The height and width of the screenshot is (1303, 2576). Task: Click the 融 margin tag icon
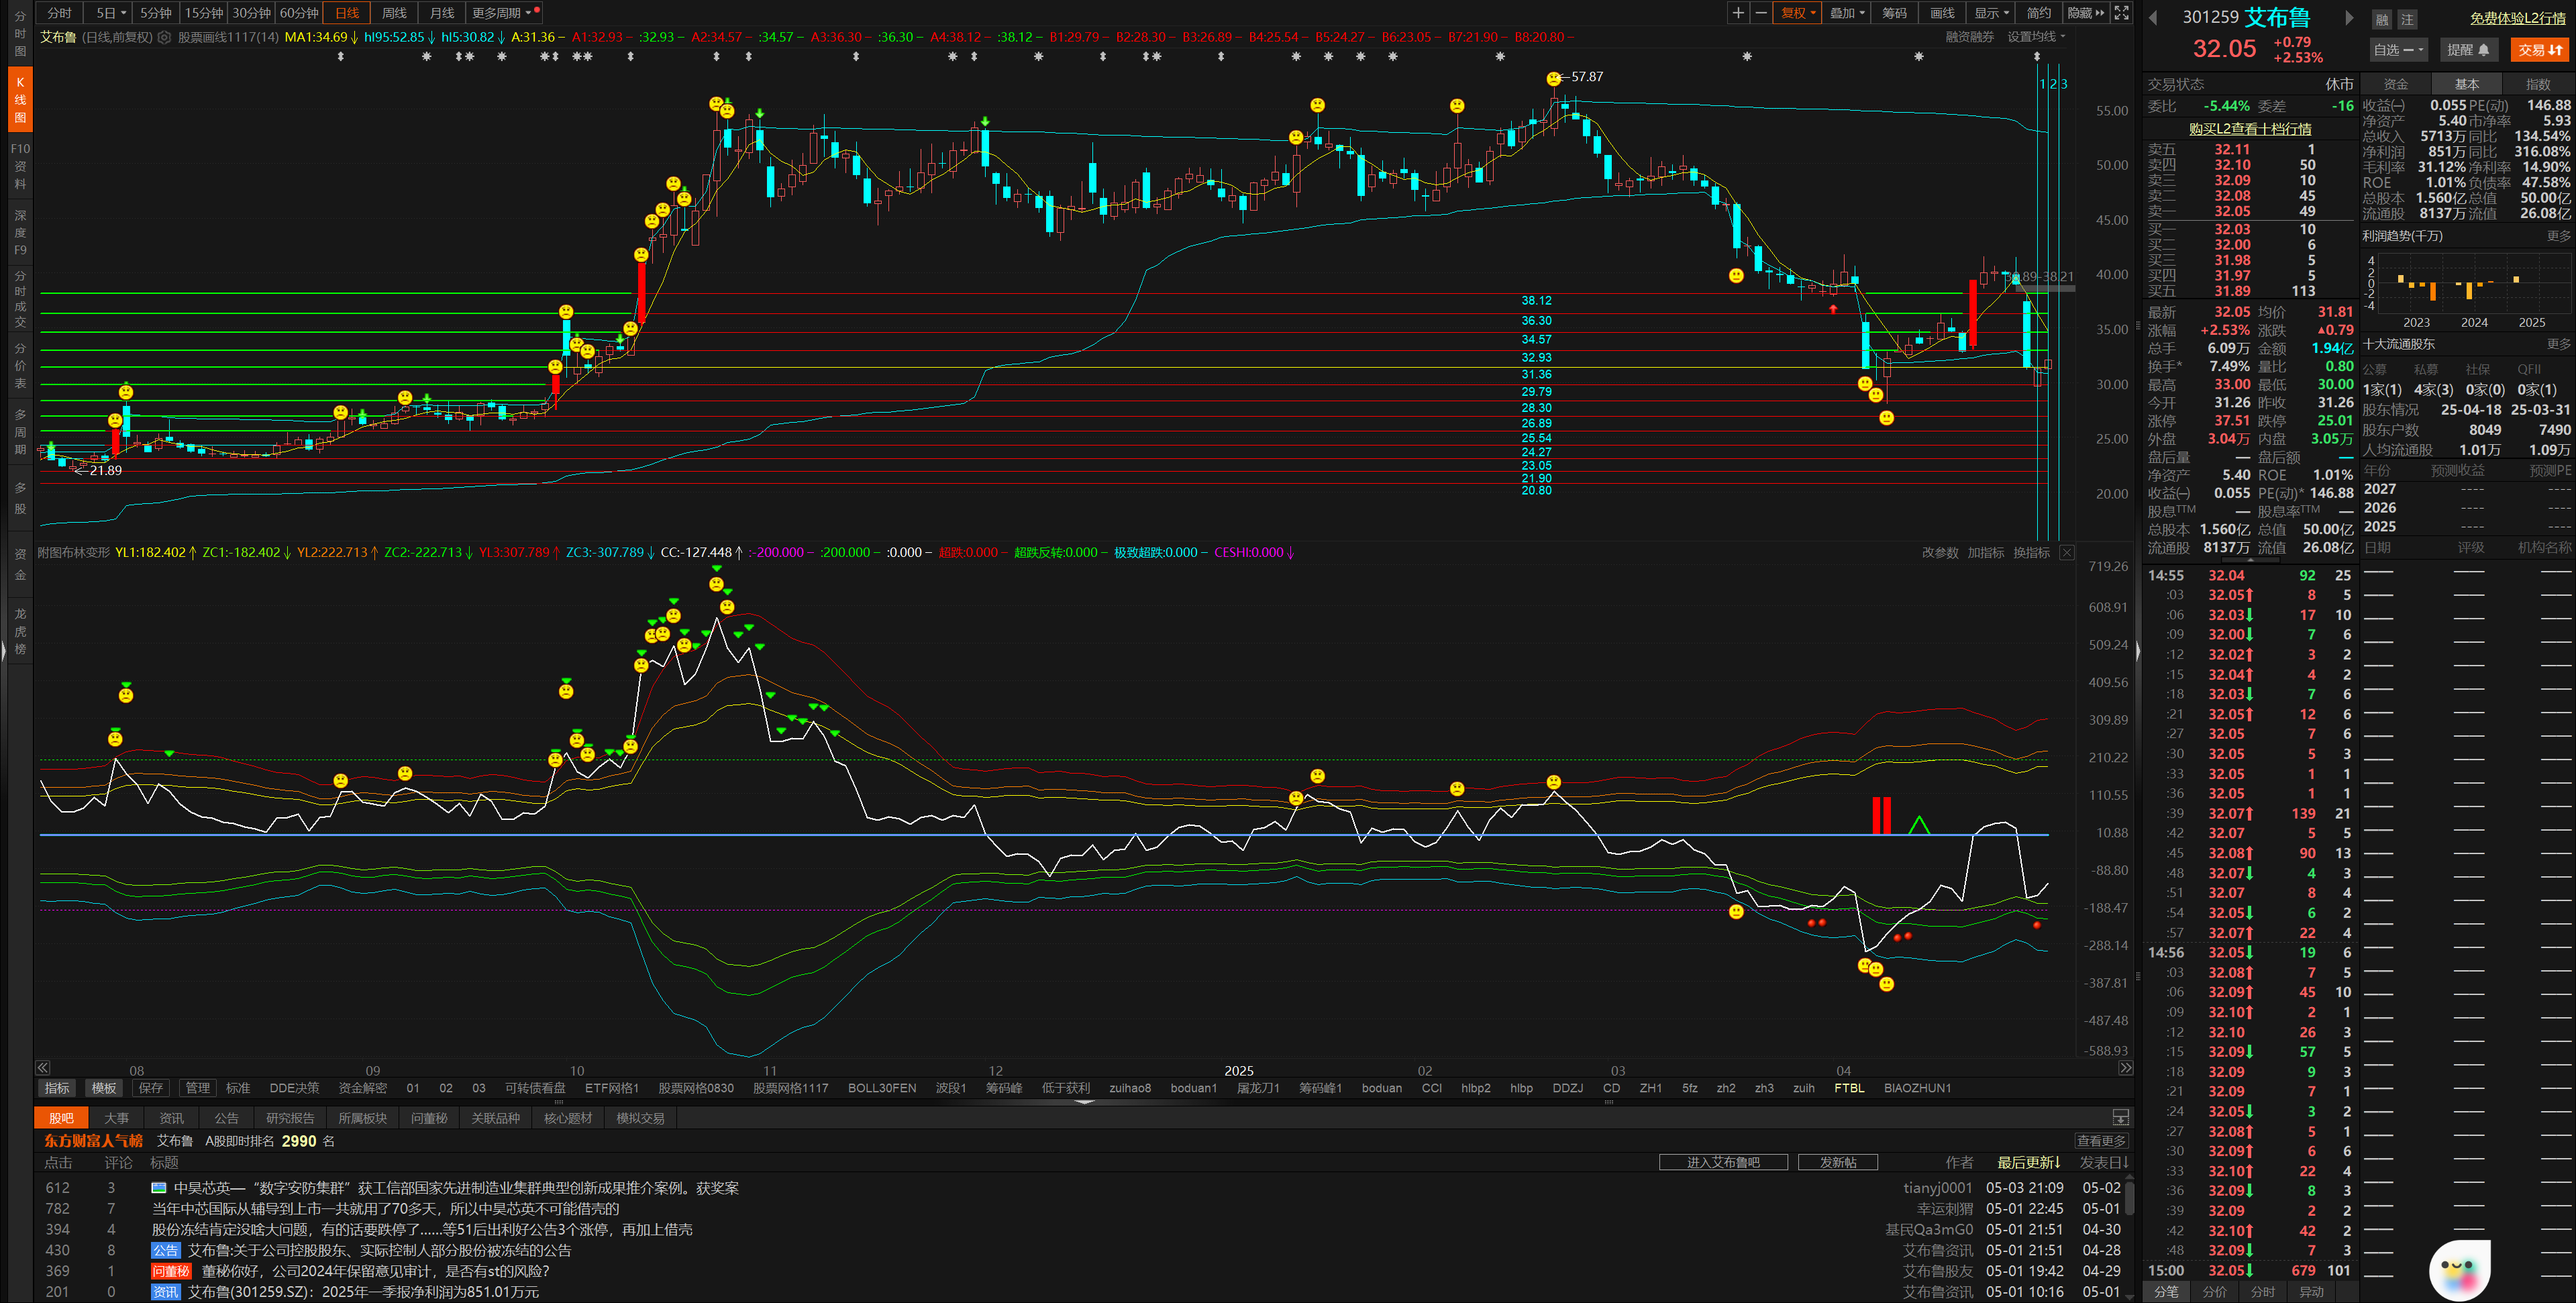(2381, 19)
